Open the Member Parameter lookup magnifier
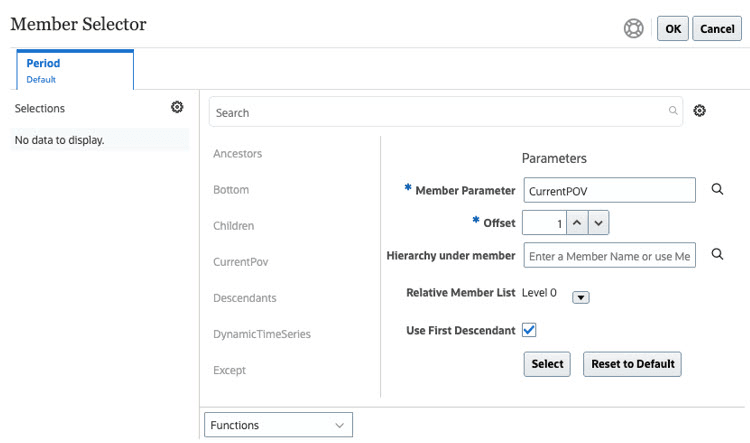This screenshot has width=750, height=443. point(717,189)
